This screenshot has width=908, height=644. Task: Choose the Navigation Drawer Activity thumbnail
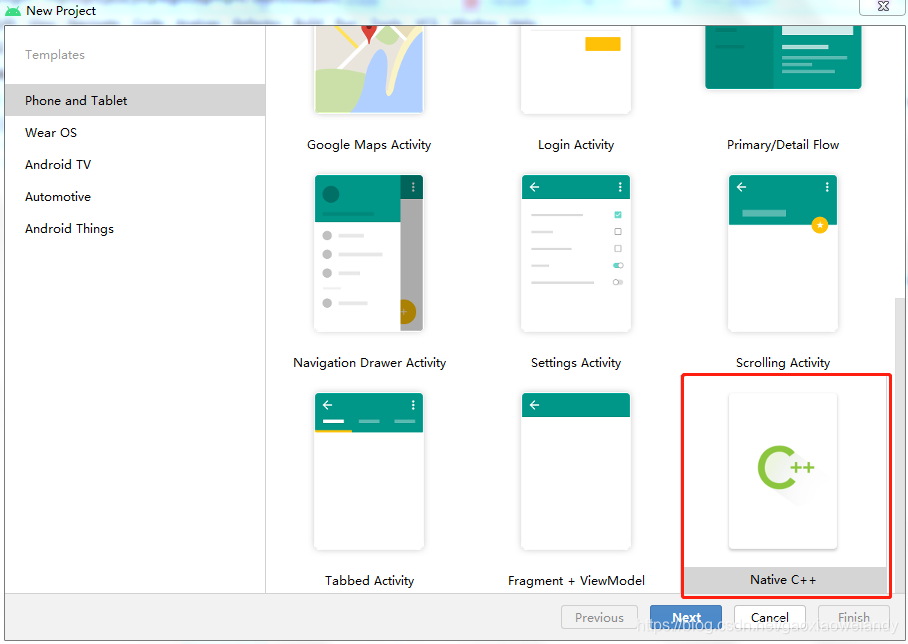coord(369,253)
